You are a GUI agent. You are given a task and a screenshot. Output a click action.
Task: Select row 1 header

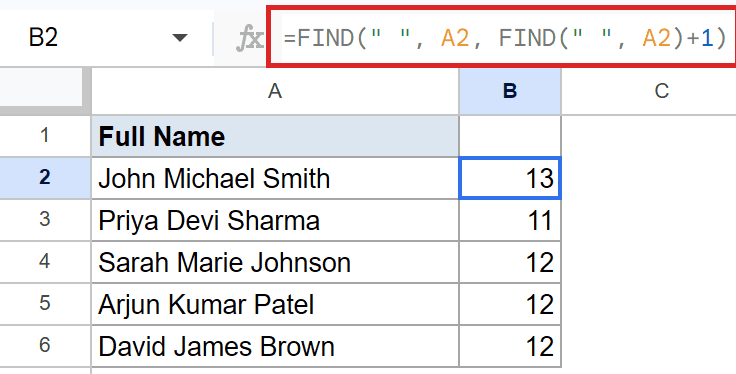point(45,136)
